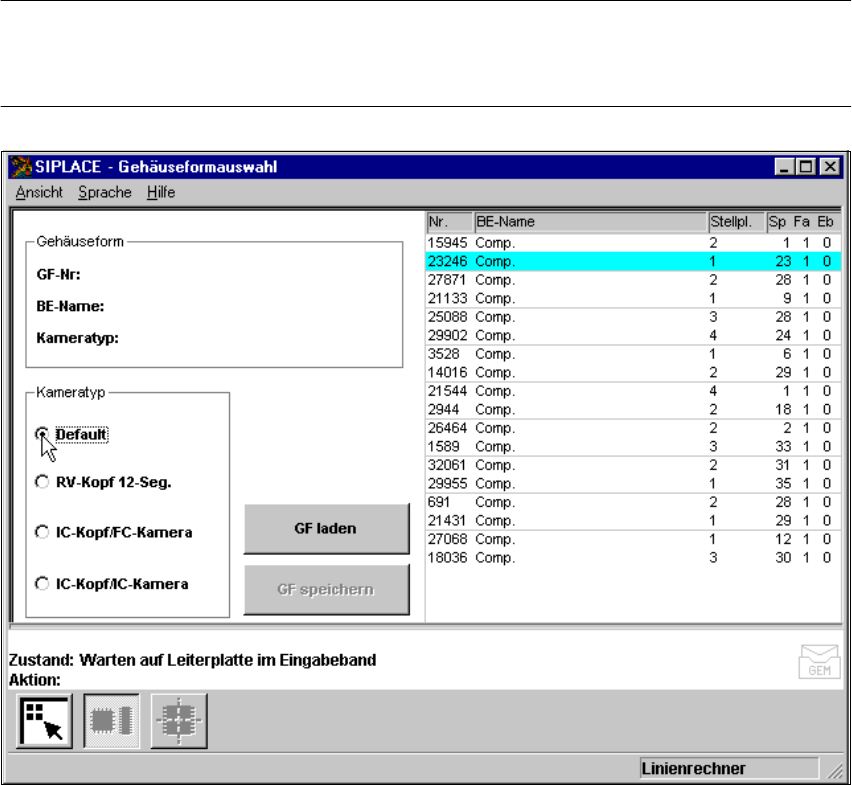Click the SIPLACE application icon in title bar
852x785 pixels.
[x=24, y=167]
